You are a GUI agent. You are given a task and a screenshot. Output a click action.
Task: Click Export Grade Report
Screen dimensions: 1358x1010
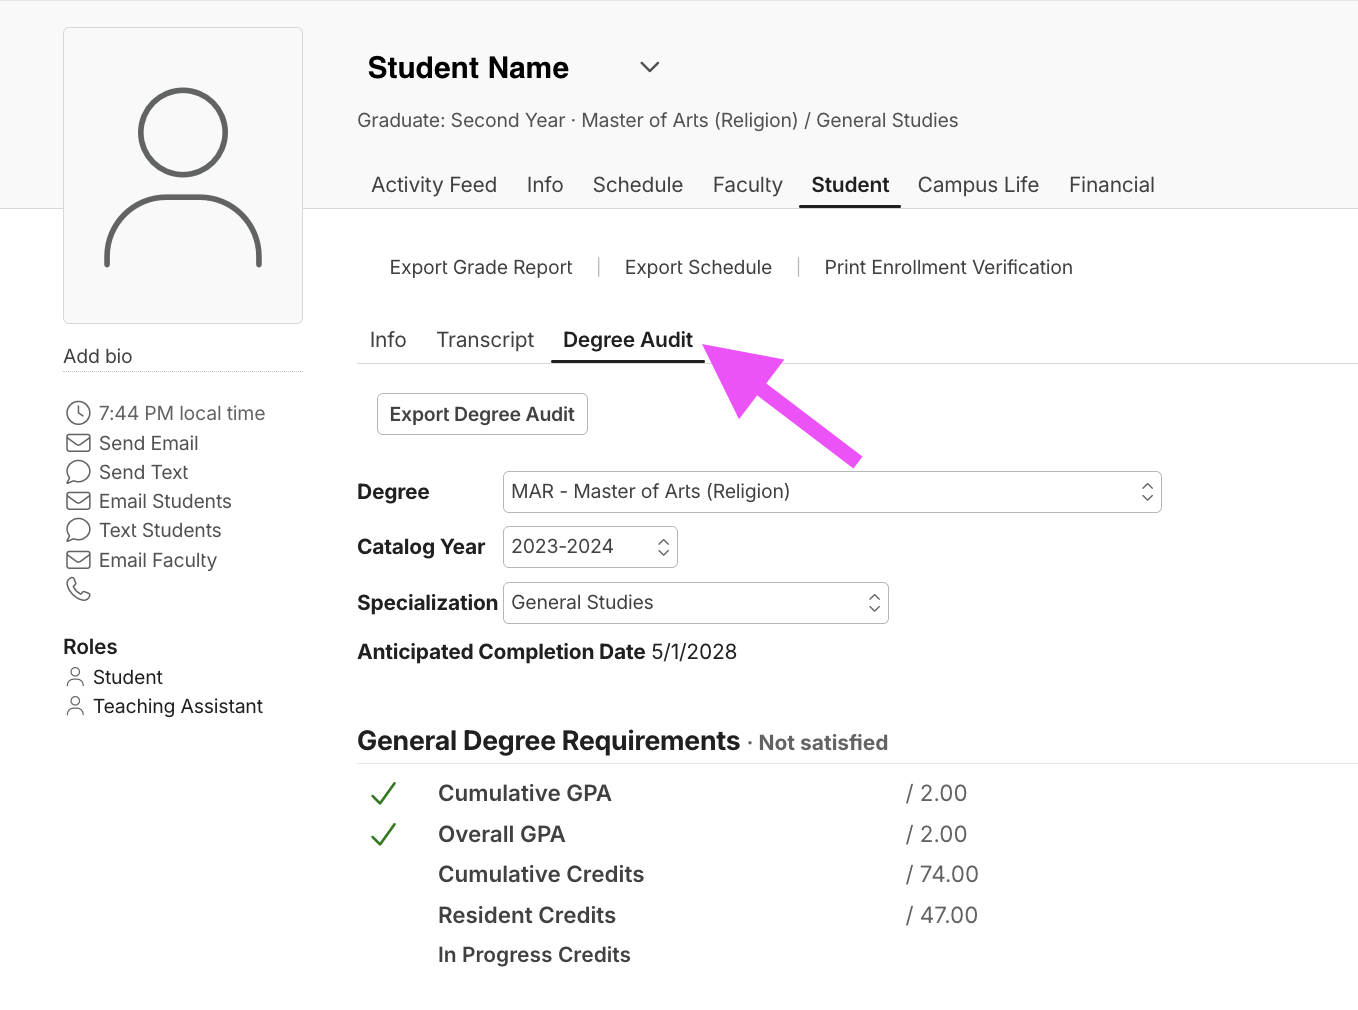coord(481,267)
